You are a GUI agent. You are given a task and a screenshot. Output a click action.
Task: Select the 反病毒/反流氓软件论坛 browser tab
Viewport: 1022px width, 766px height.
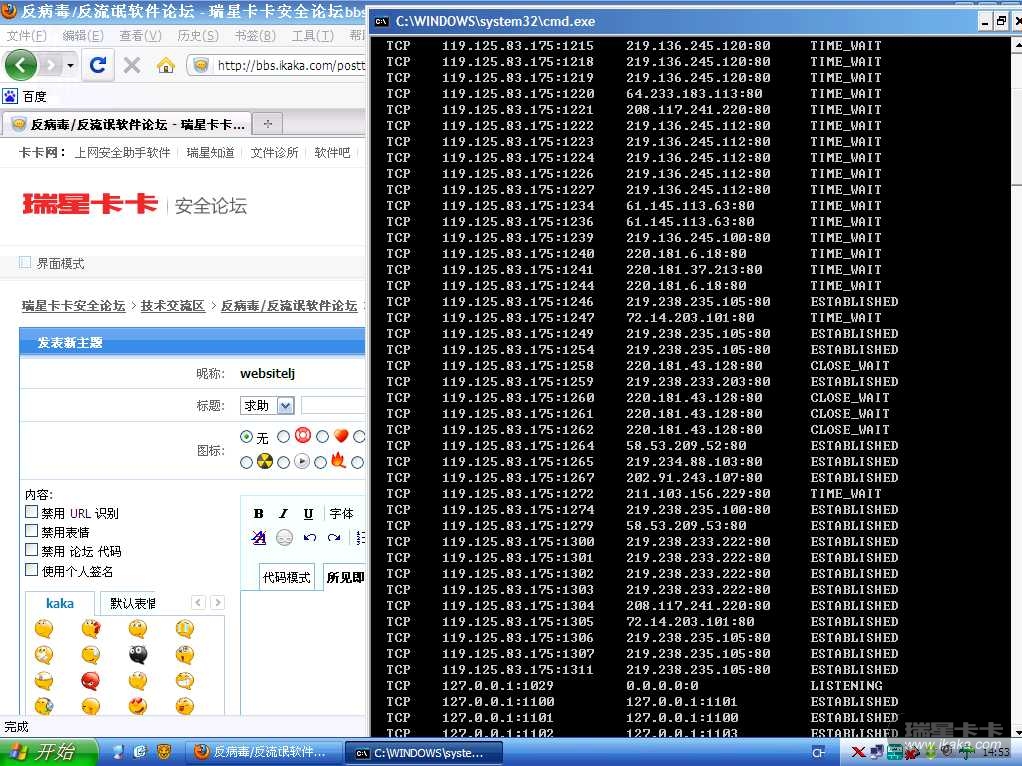(x=127, y=124)
